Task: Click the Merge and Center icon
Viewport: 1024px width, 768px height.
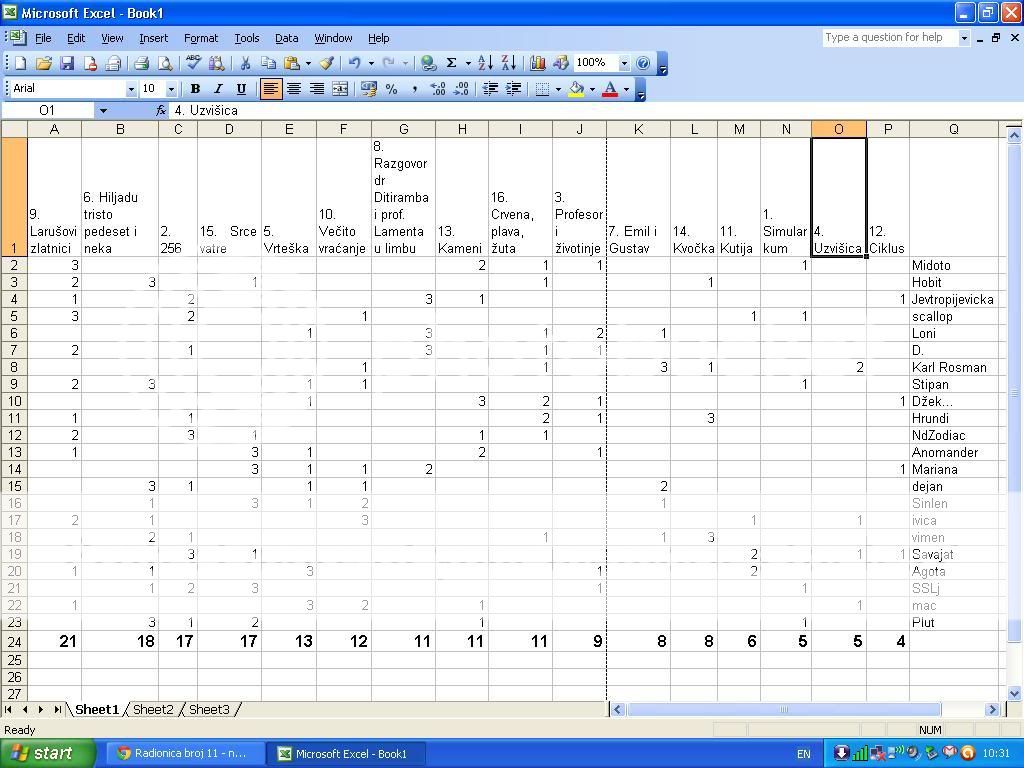Action: click(340, 89)
